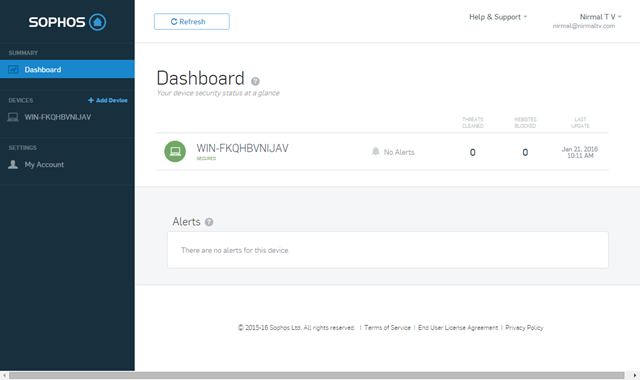
Task: Click the Refresh button
Action: point(191,22)
